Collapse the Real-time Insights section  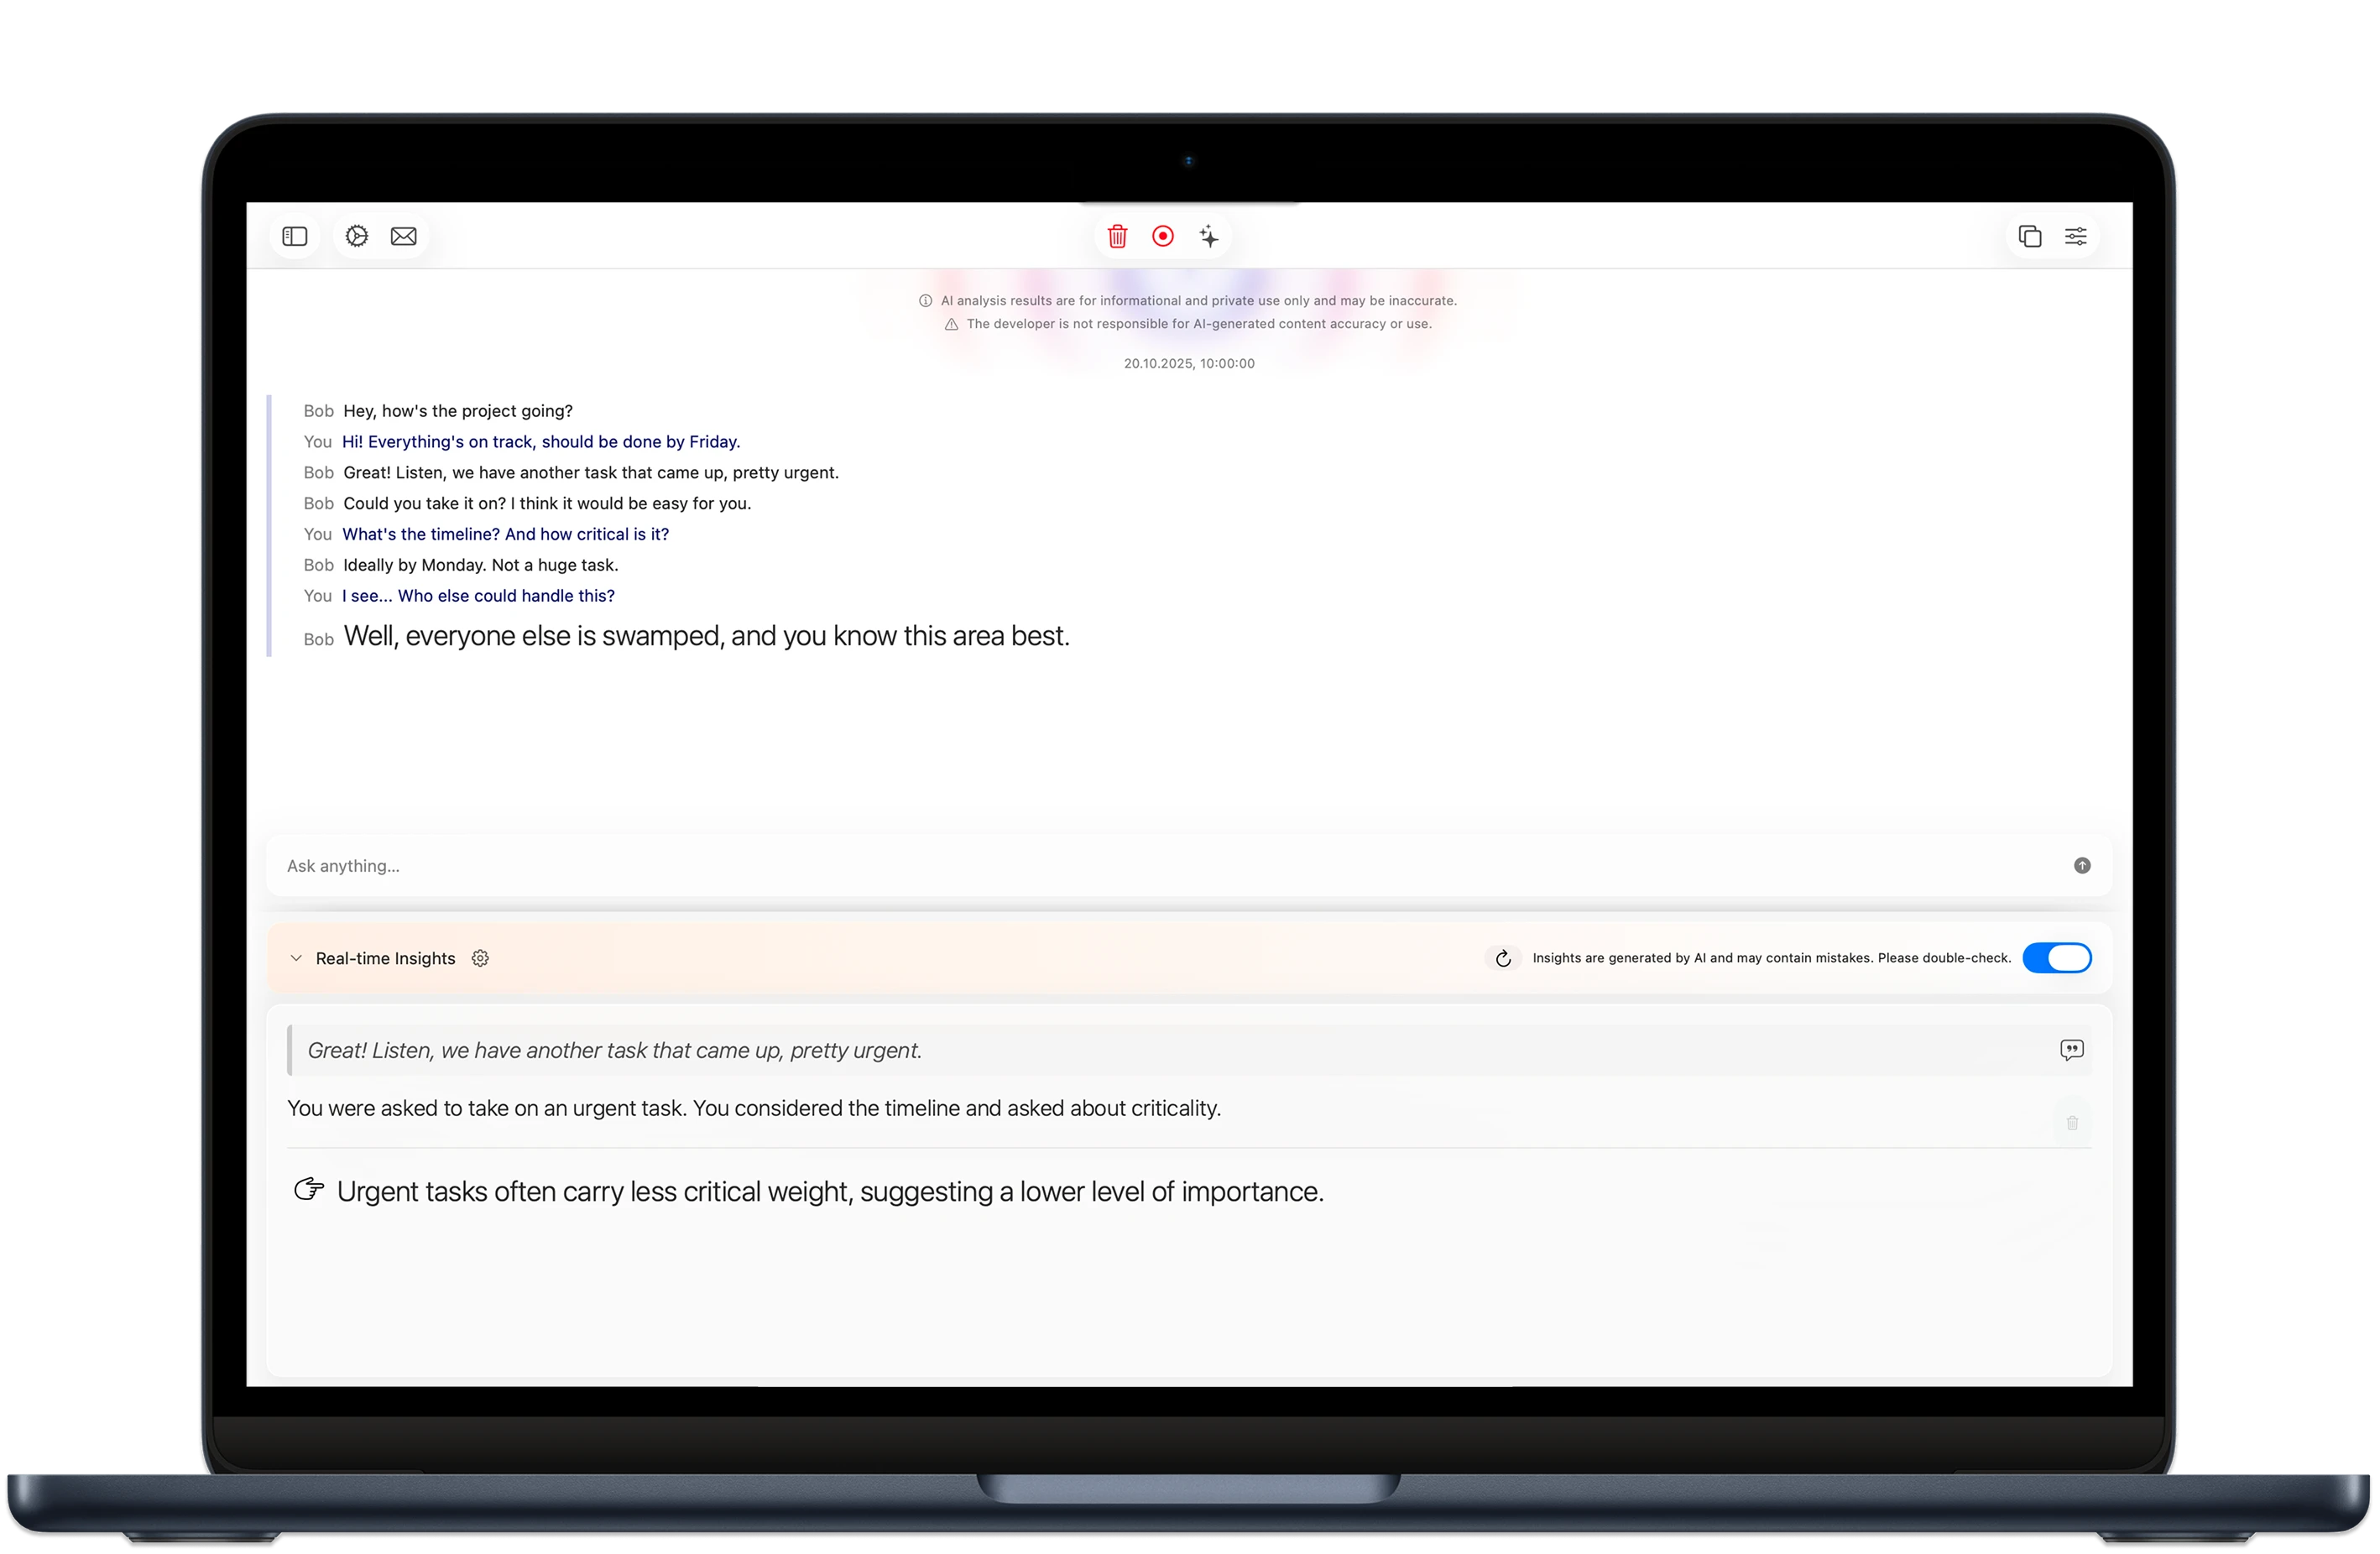click(296, 959)
